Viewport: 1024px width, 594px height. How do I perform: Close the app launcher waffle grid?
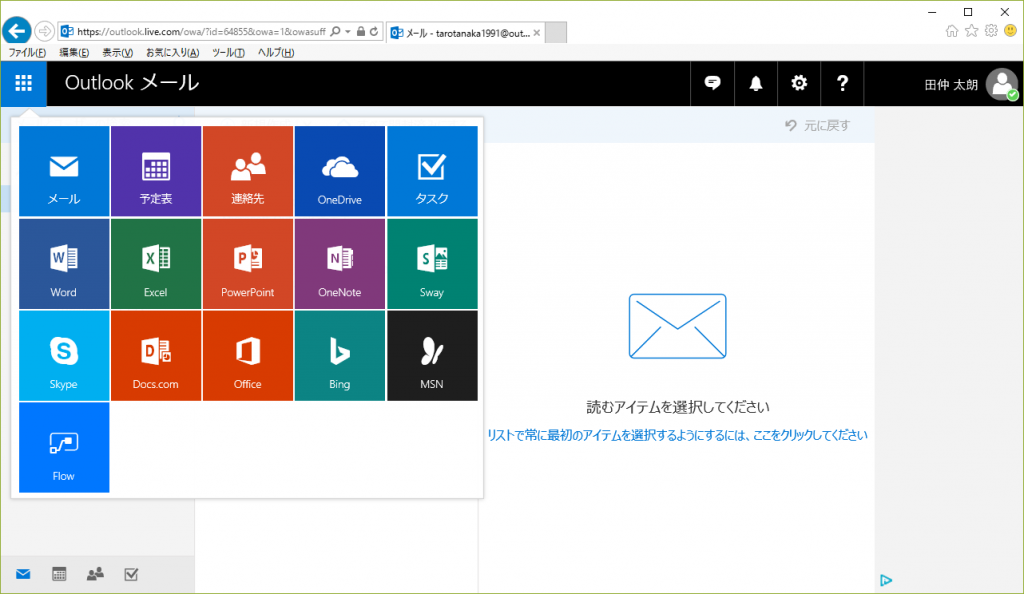24,83
